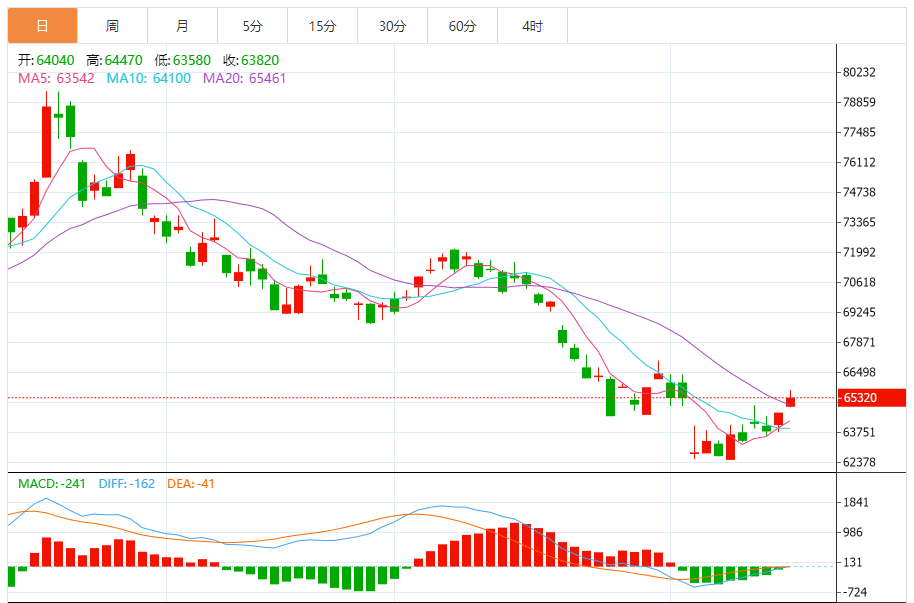Open the 30分 interval tab

(392, 26)
